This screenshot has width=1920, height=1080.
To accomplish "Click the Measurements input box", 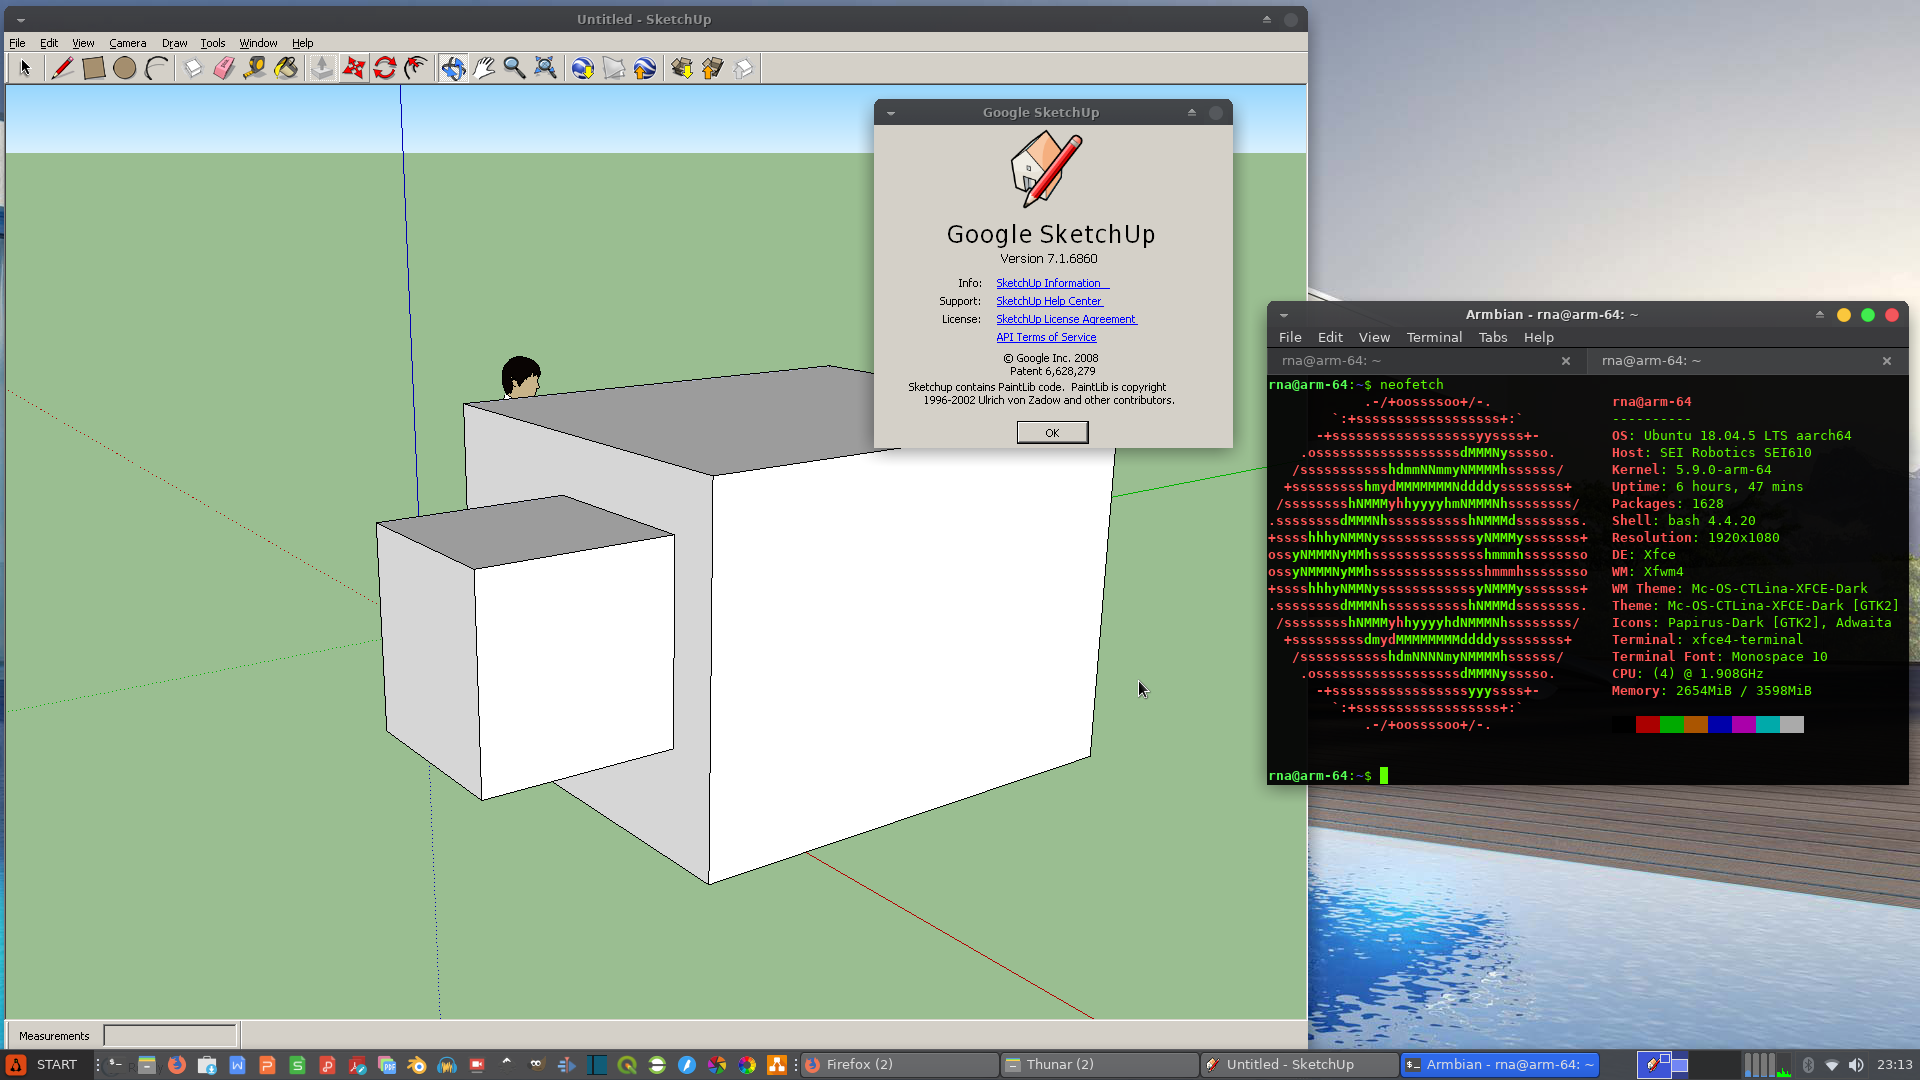I will (170, 1035).
